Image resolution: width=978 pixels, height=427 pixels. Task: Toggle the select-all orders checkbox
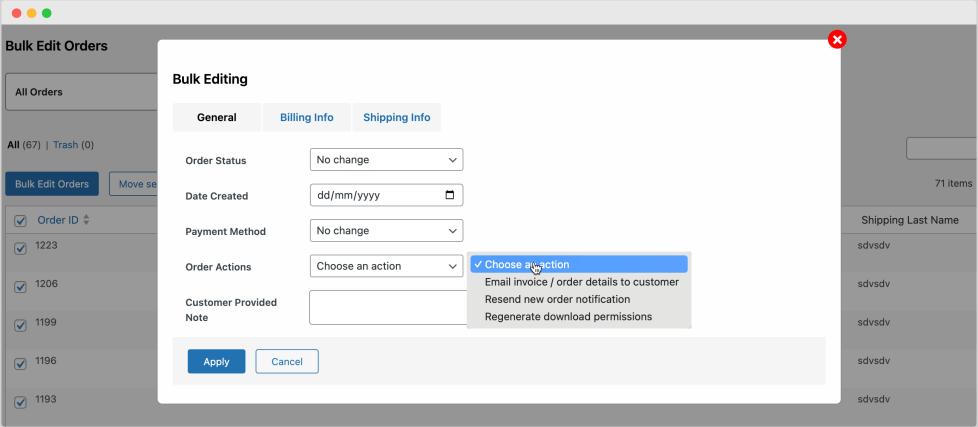point(20,220)
